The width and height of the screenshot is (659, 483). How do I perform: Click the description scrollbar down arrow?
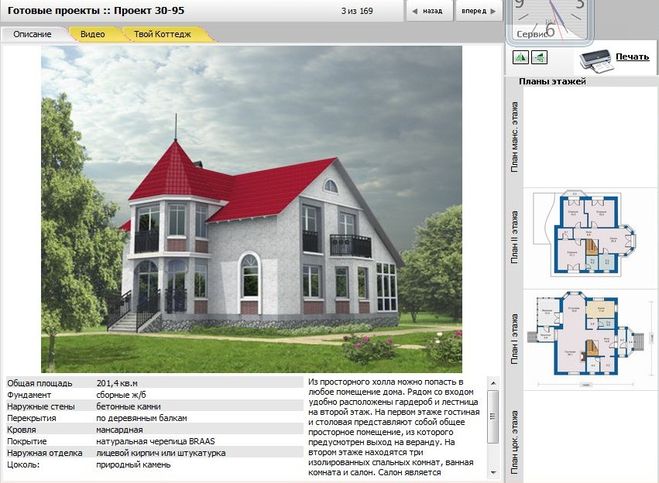coord(492,474)
